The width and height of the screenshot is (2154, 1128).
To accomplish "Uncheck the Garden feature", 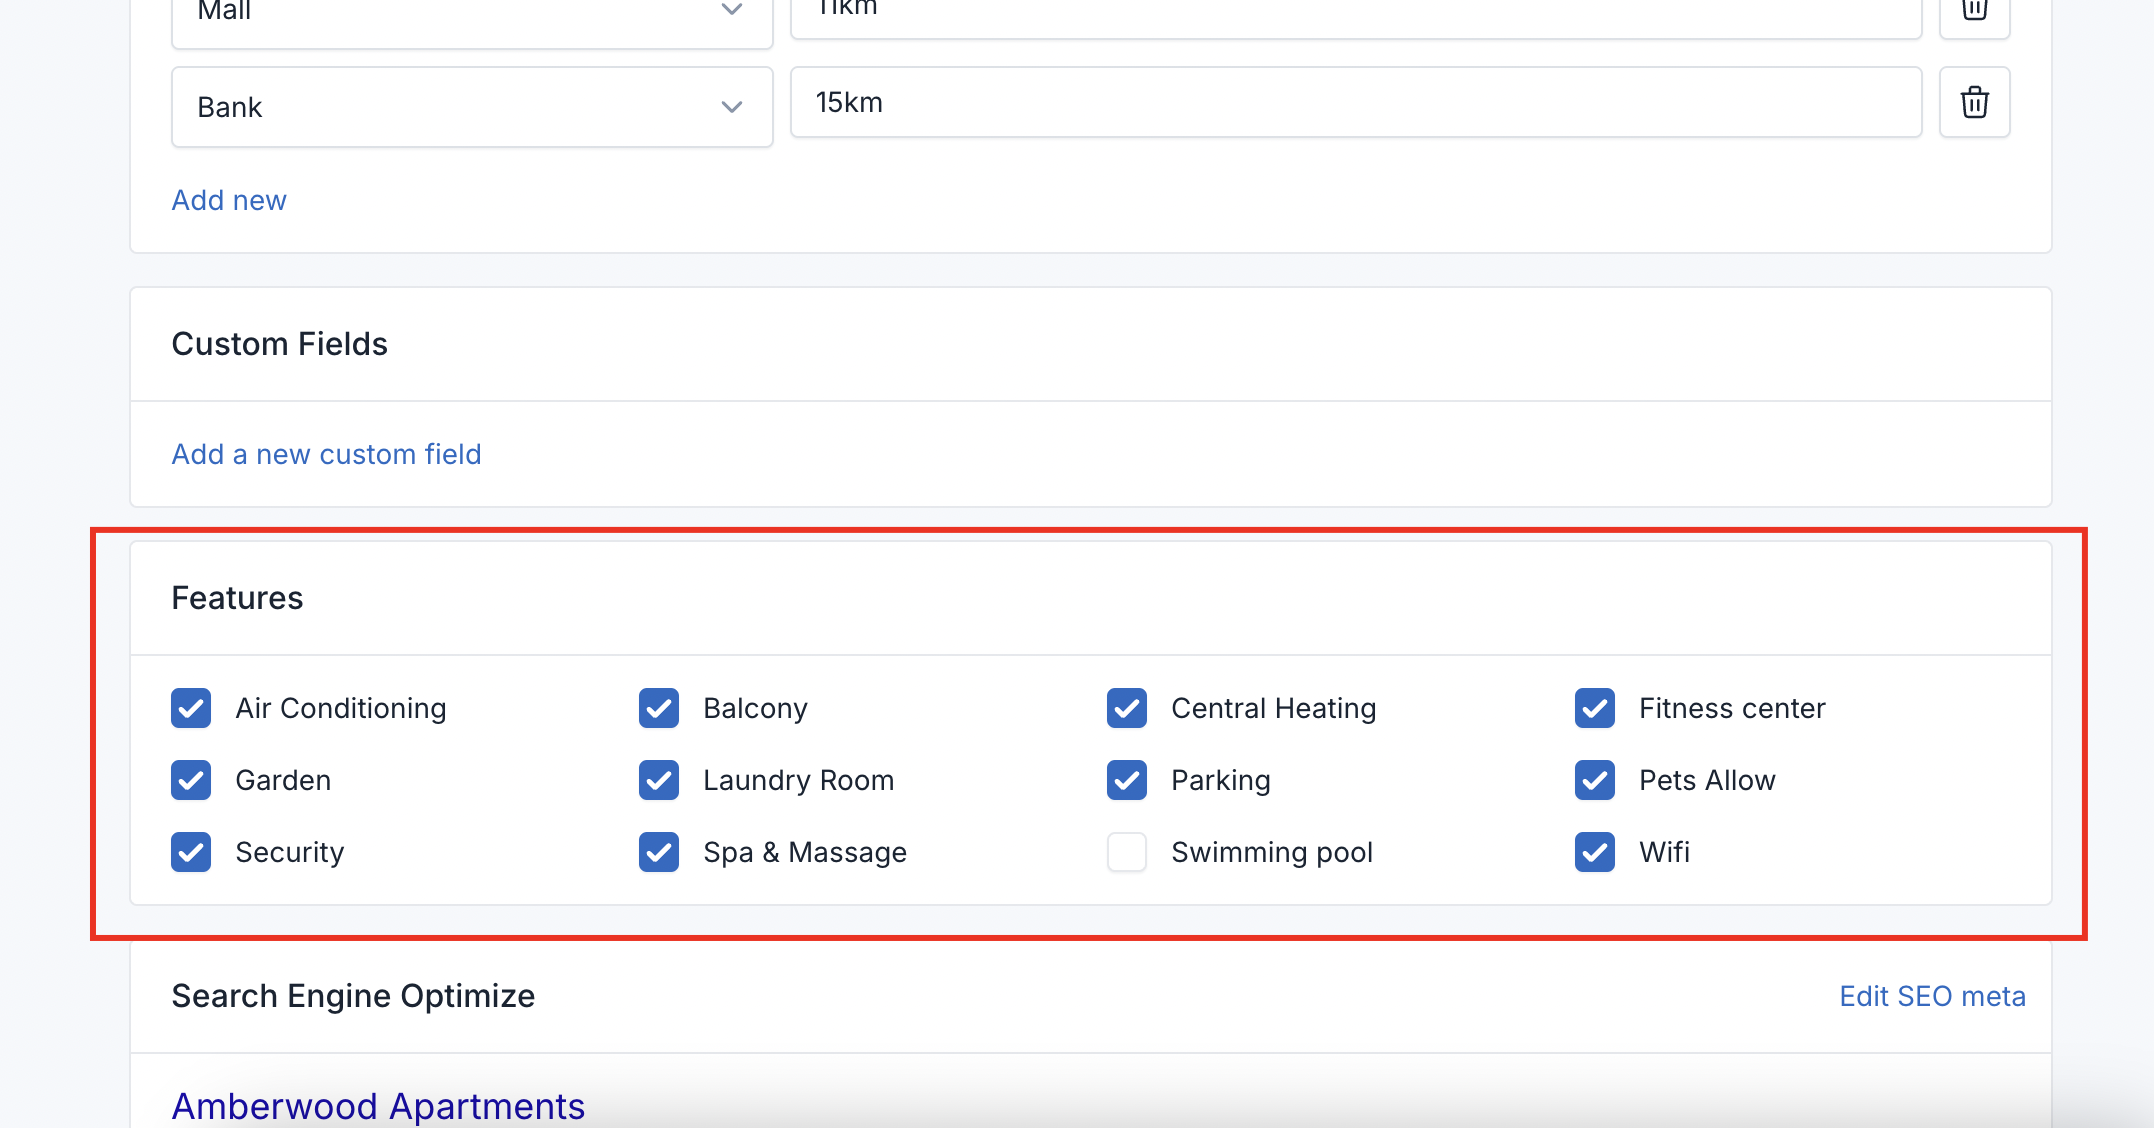I will click(191, 780).
